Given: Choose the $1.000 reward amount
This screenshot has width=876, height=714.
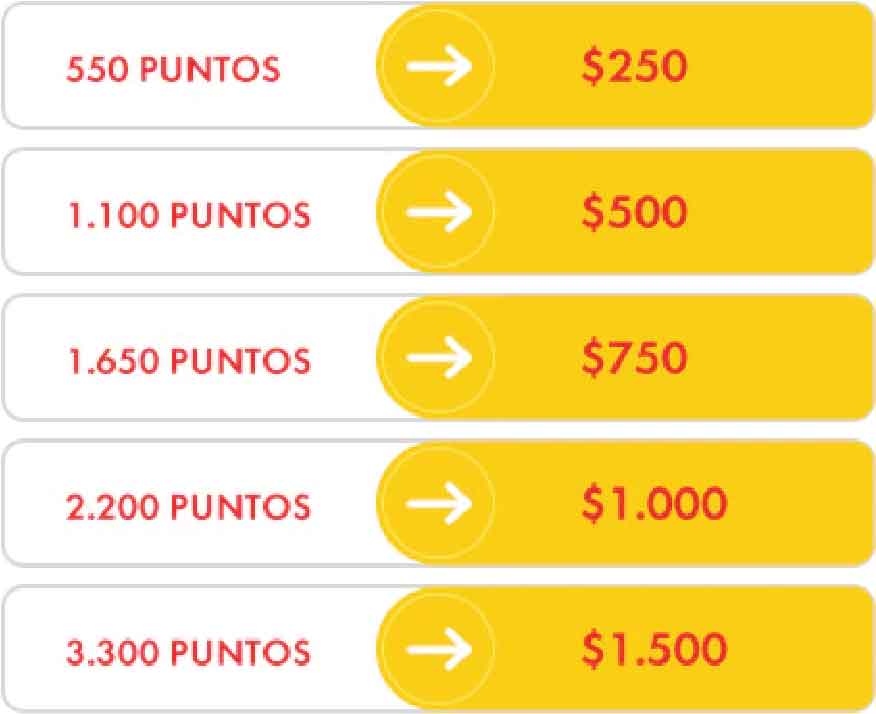Looking at the screenshot, I should tap(654, 503).
